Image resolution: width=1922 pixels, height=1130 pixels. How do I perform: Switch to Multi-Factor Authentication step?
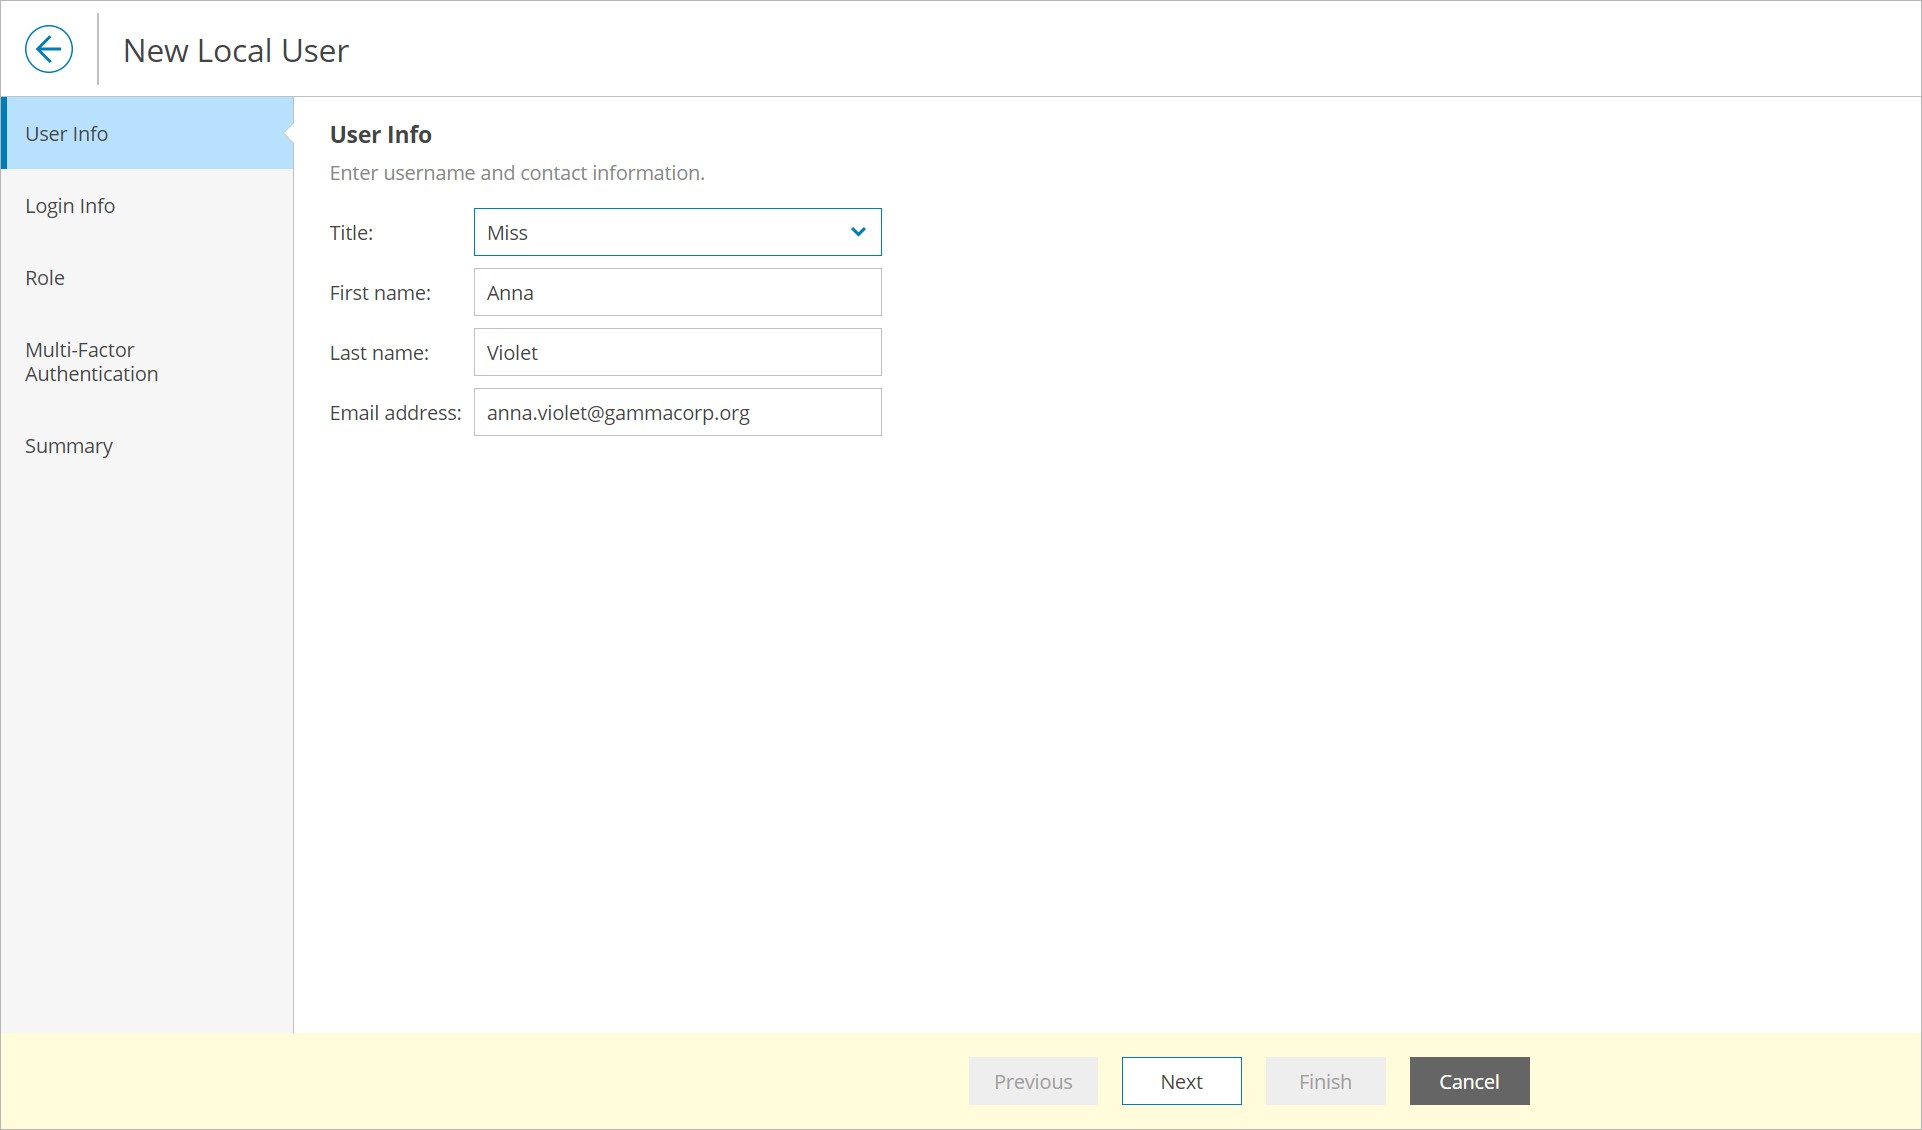[x=91, y=362]
